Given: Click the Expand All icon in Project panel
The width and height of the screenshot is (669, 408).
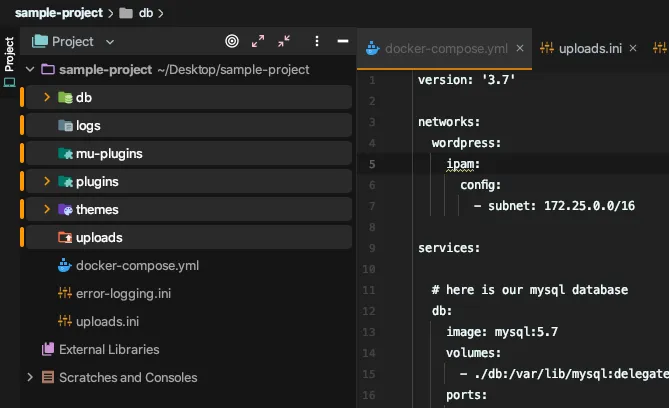Looking at the screenshot, I should [259, 42].
